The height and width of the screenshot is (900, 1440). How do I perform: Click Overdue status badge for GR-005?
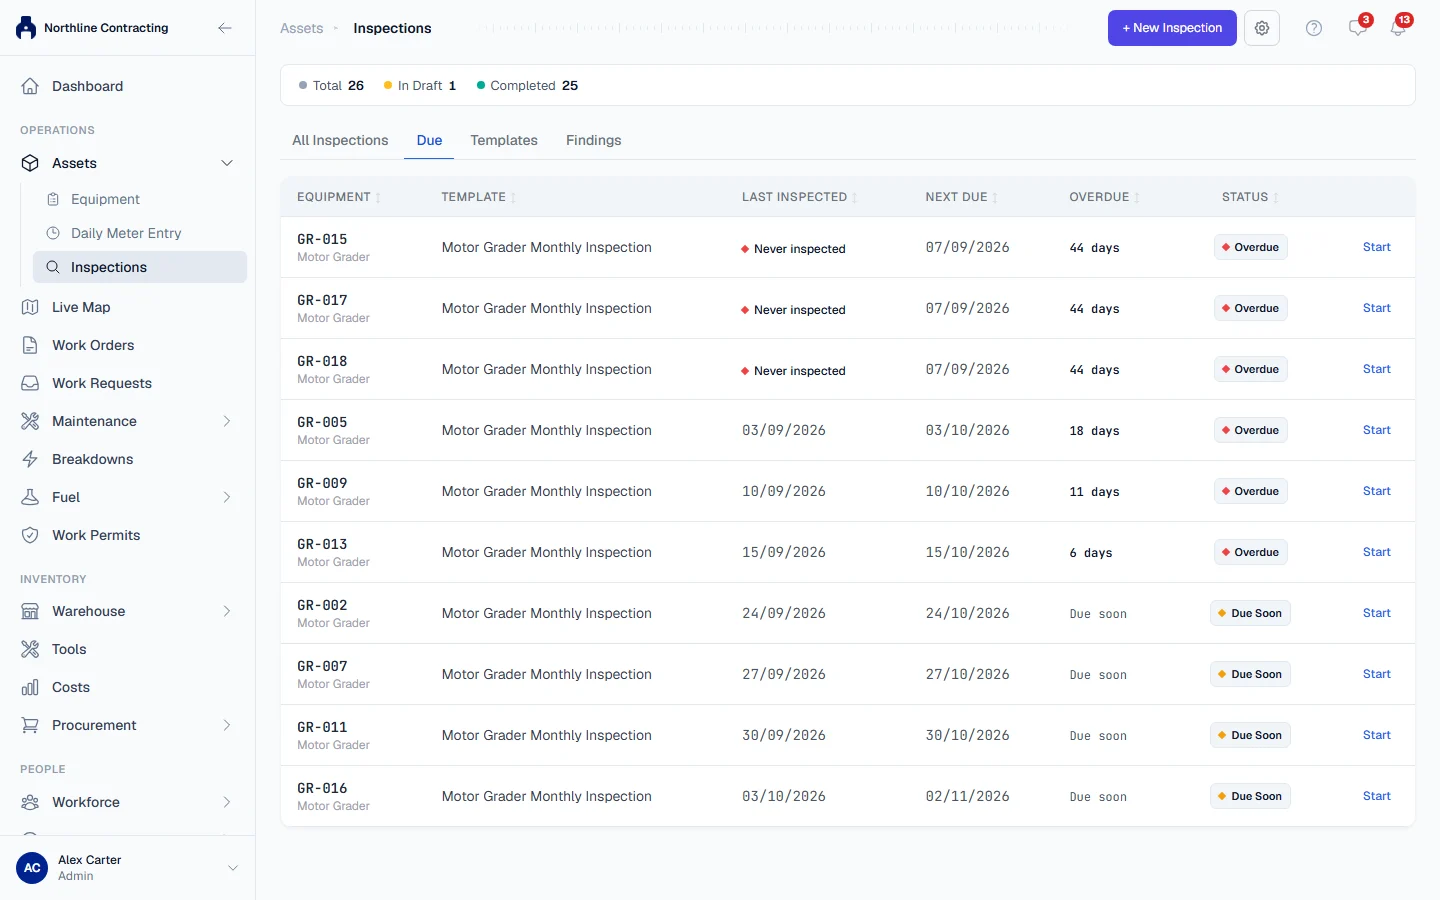(x=1250, y=430)
